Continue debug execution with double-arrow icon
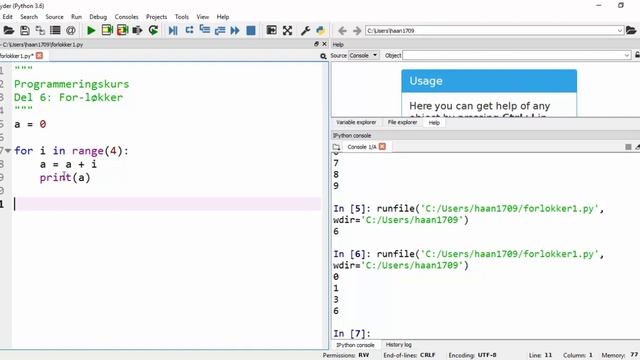Screen dimensions: 640x360 click(x=235, y=30)
